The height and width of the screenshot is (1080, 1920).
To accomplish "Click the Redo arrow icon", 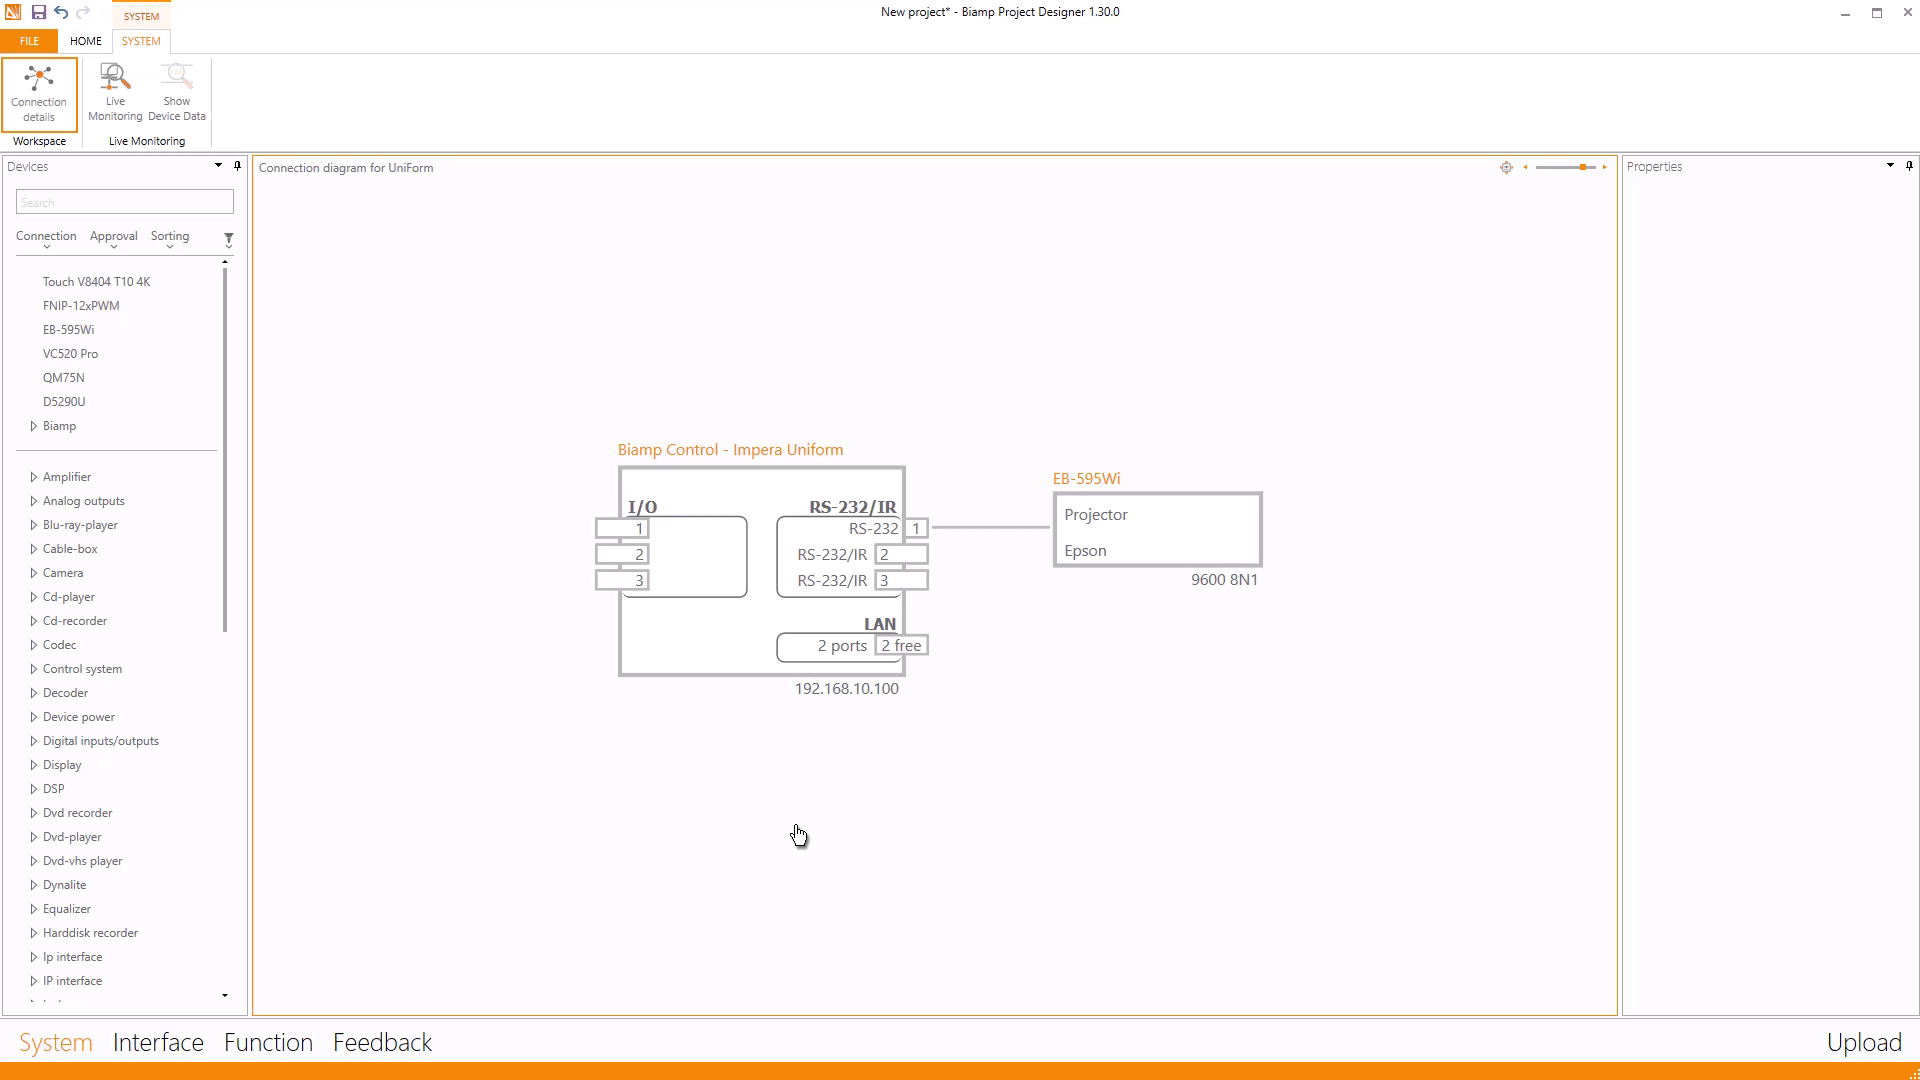I will point(83,12).
